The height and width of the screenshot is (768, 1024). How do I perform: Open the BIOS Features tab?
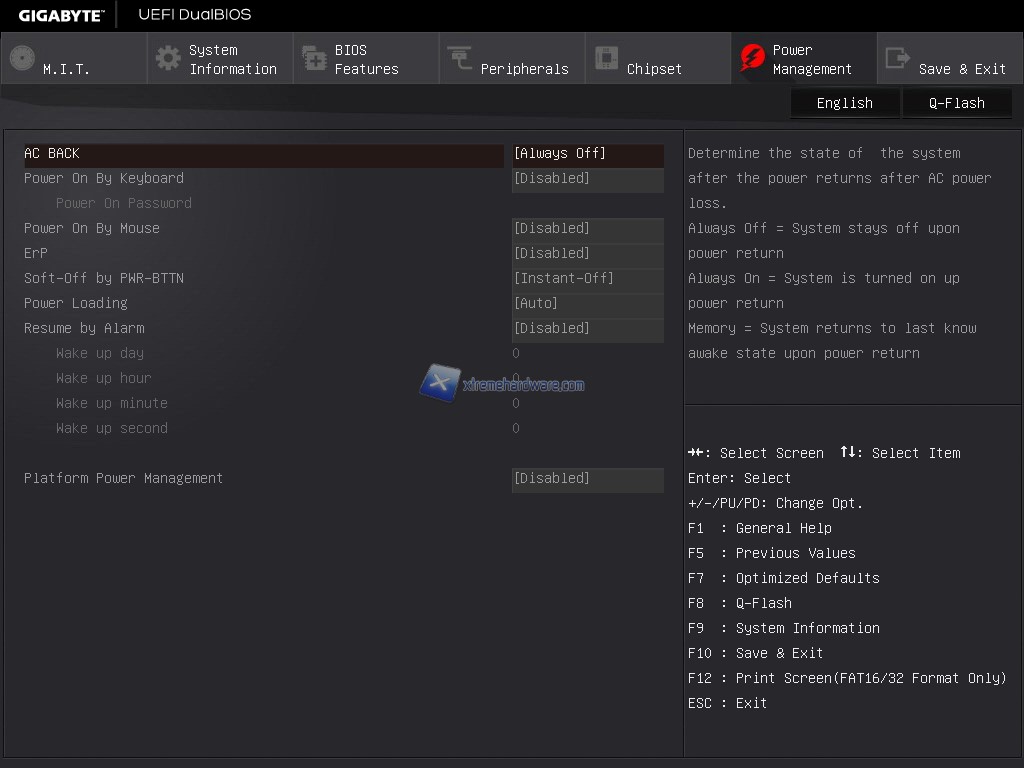pos(366,59)
